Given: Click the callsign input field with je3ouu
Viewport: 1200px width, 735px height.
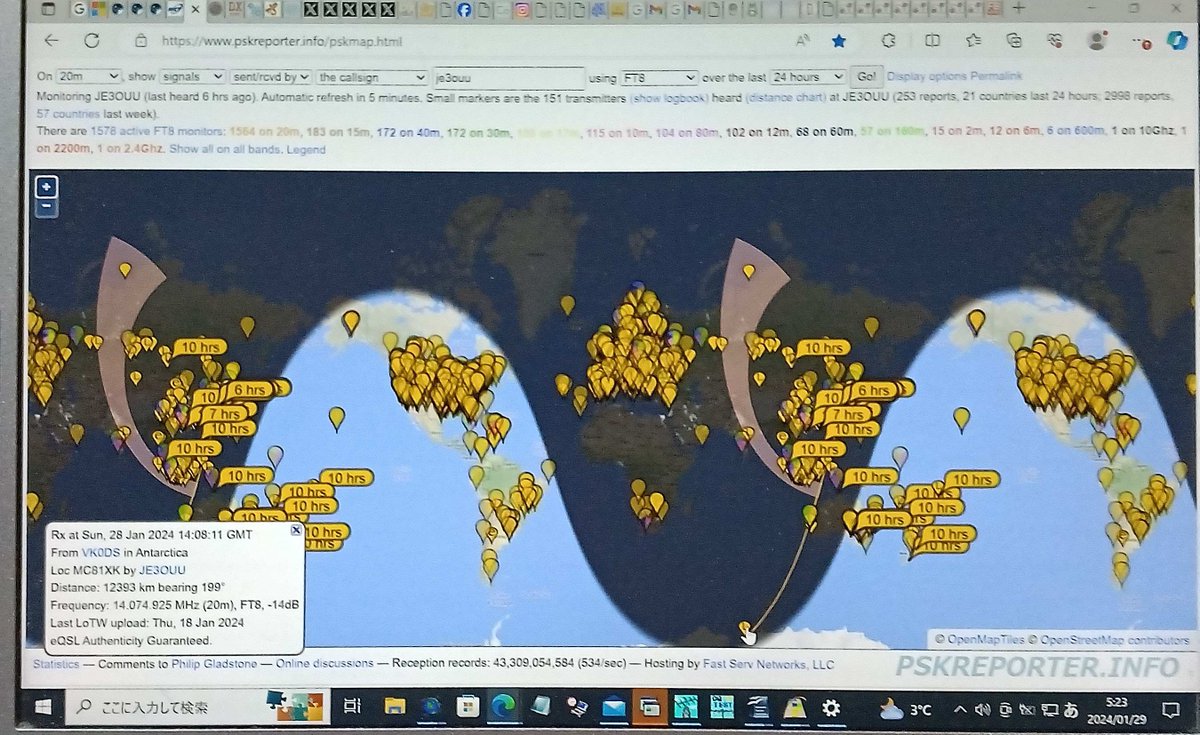Looking at the screenshot, I should [x=509, y=77].
